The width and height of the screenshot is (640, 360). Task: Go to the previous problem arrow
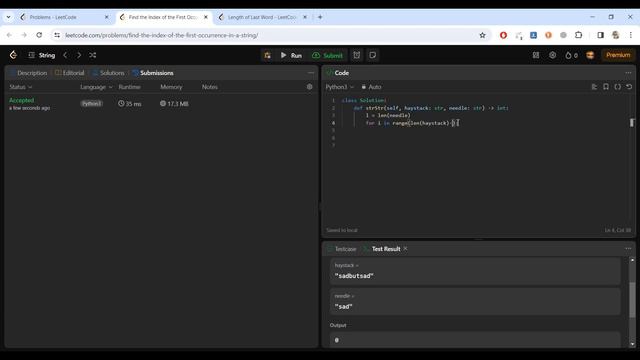(65, 55)
